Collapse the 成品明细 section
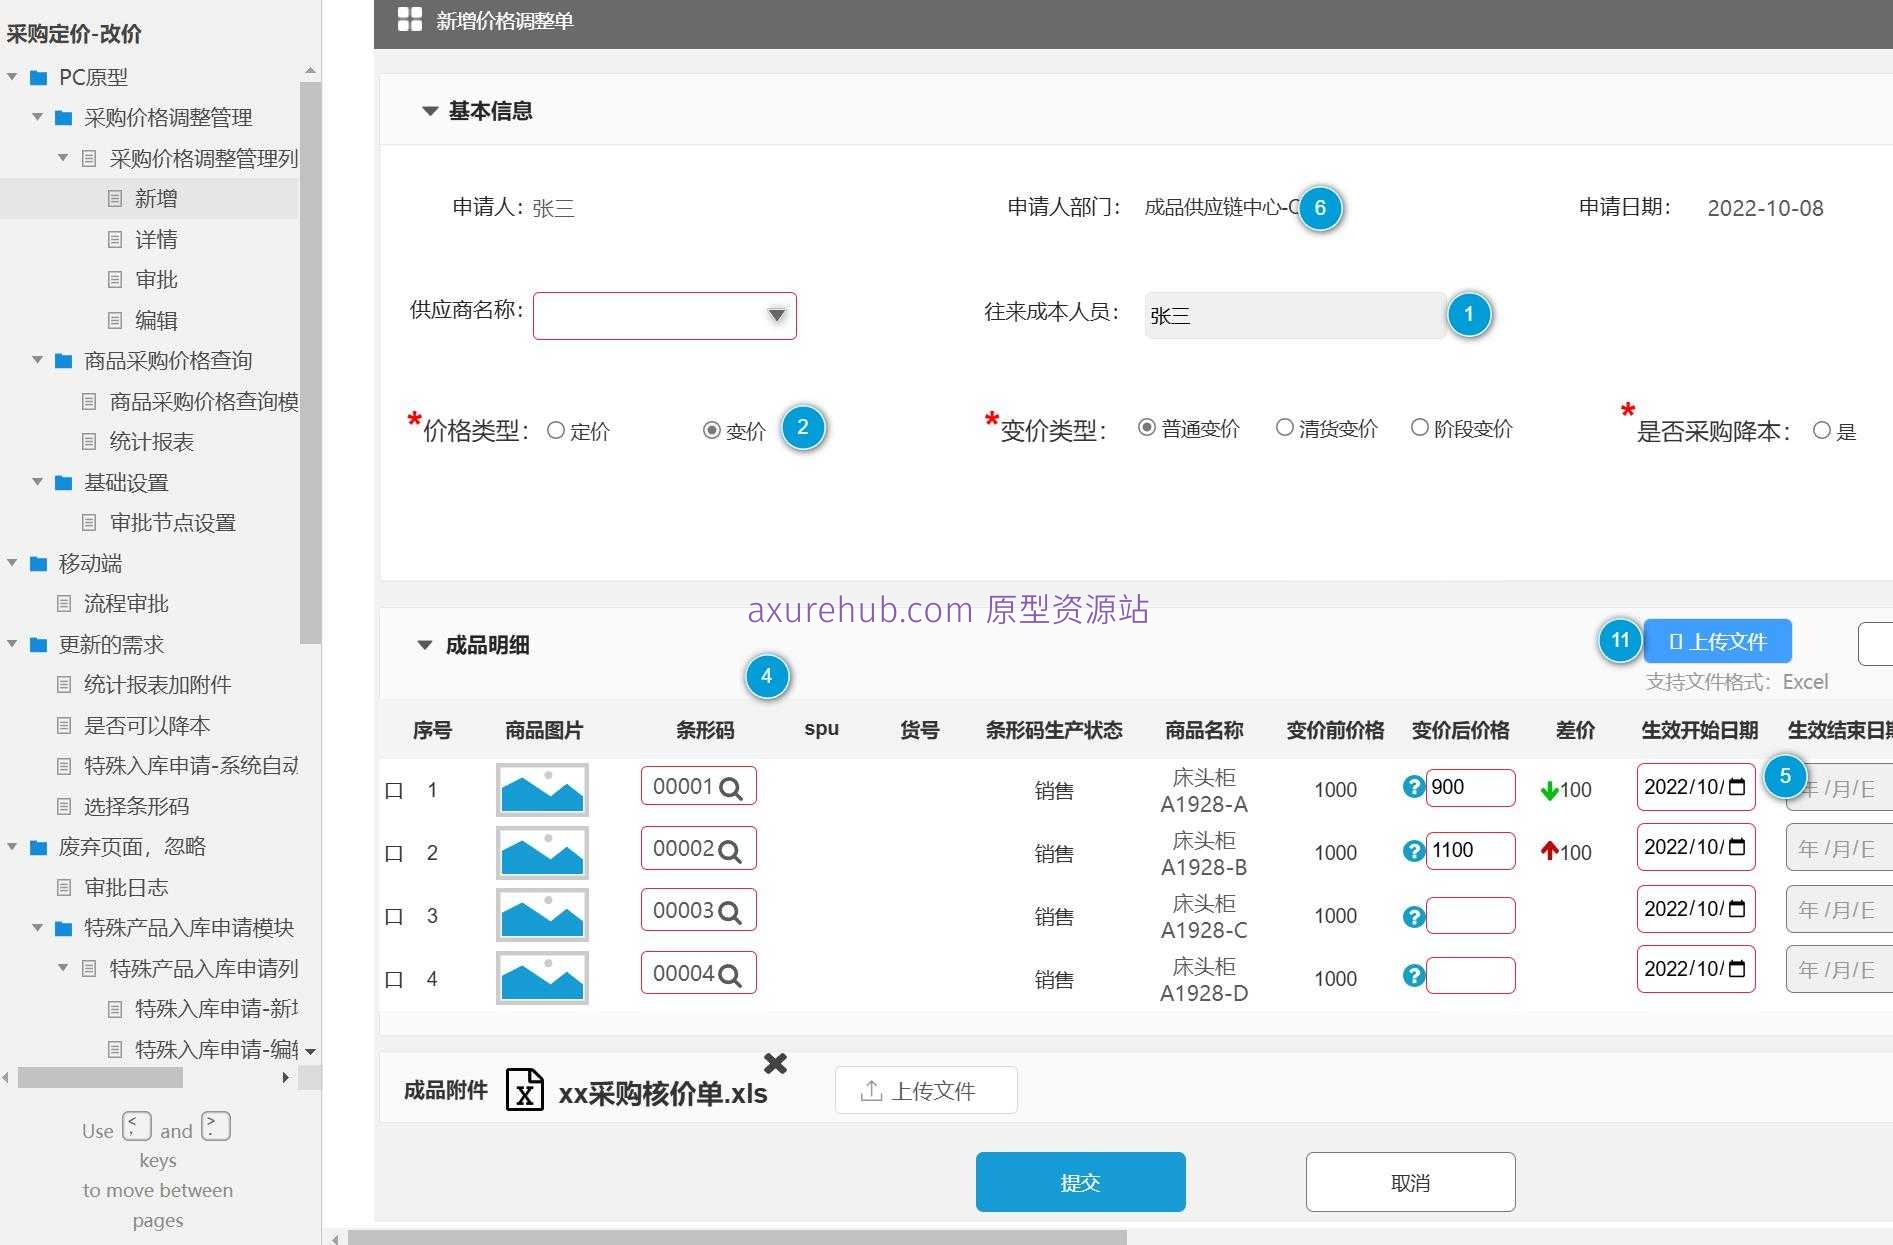 (x=424, y=645)
